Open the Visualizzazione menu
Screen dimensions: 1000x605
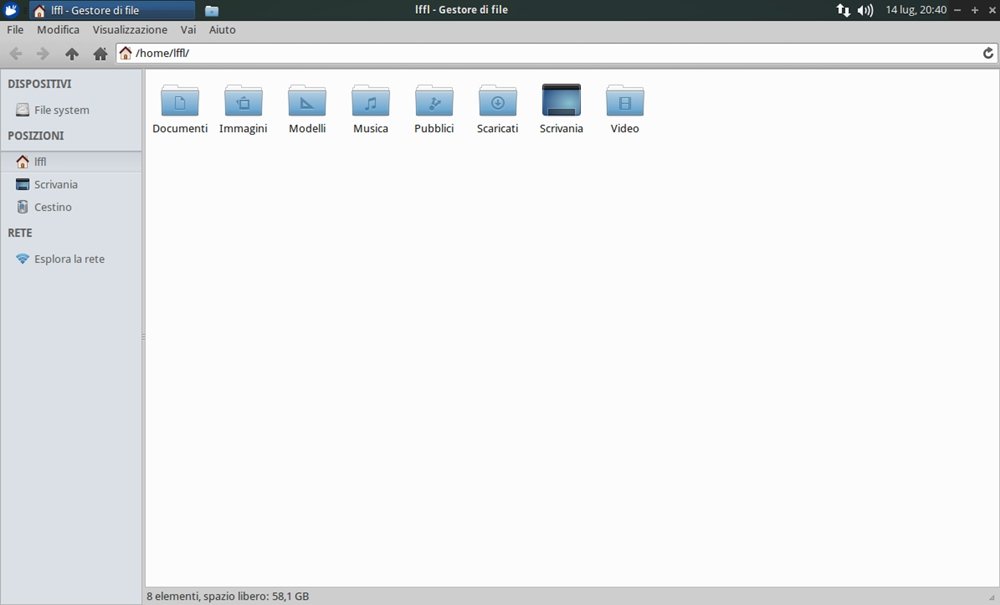129,29
